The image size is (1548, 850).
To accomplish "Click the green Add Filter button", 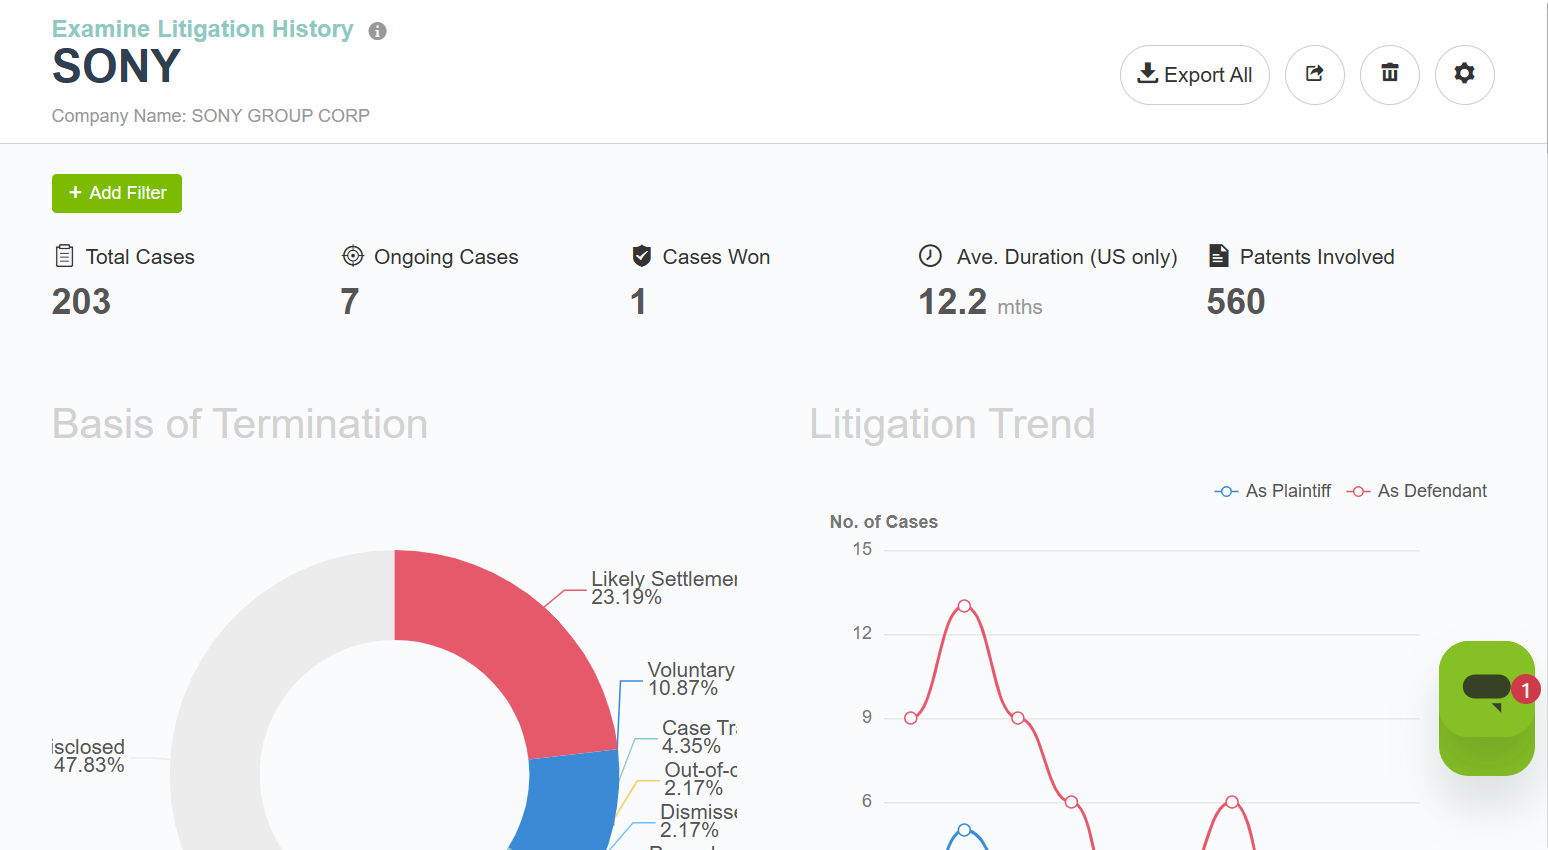I will click(x=117, y=193).
